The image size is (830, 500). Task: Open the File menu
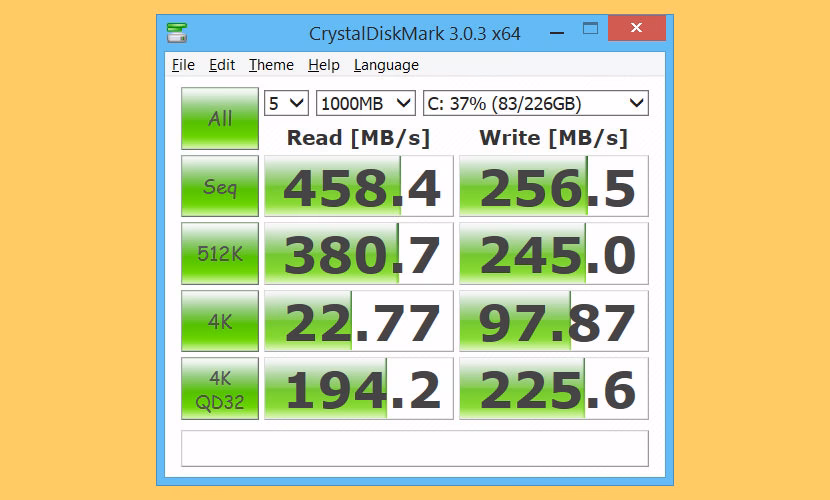183,65
